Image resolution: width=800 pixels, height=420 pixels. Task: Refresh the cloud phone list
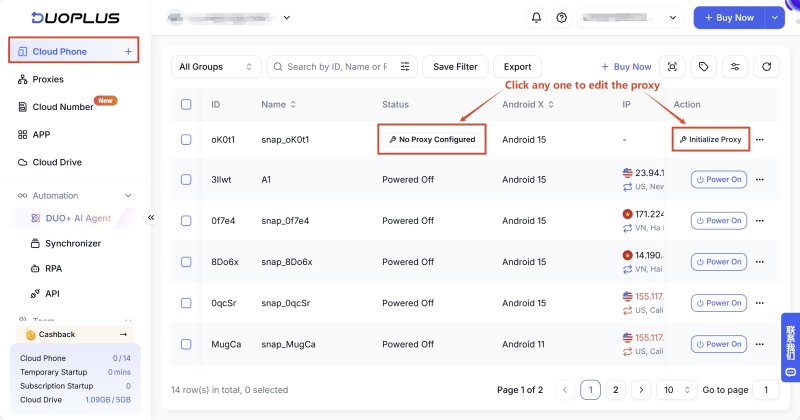(x=766, y=67)
